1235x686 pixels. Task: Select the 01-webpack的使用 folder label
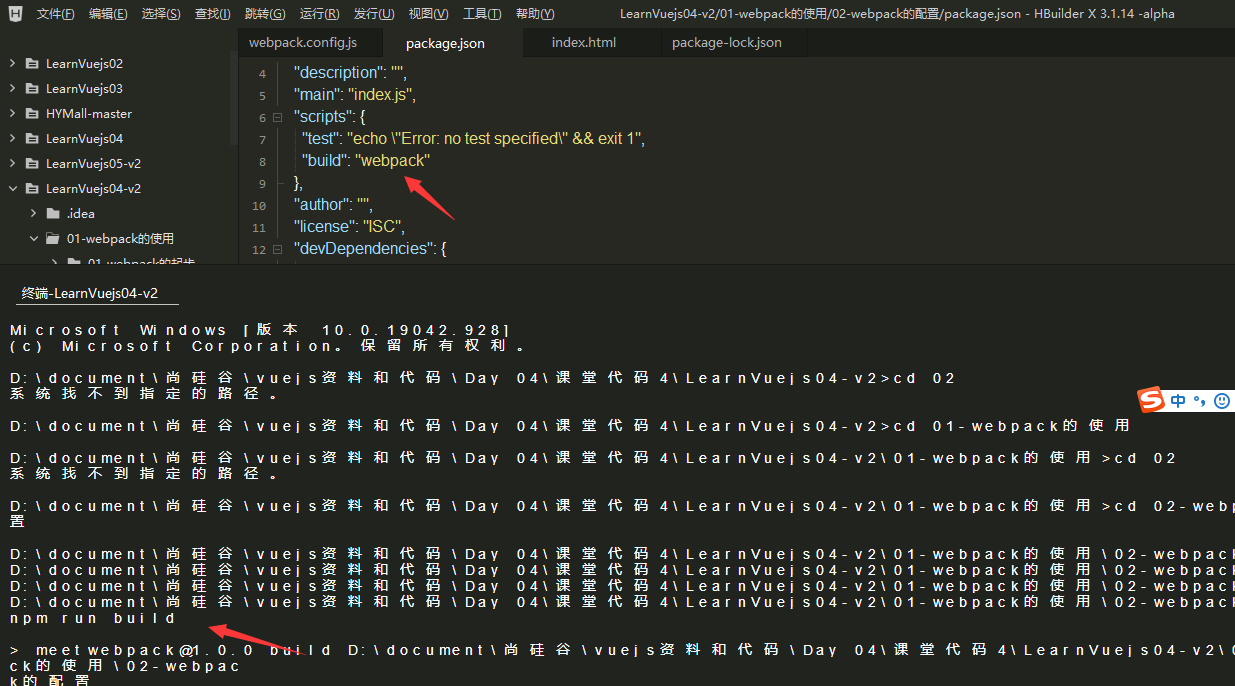[x=120, y=238]
